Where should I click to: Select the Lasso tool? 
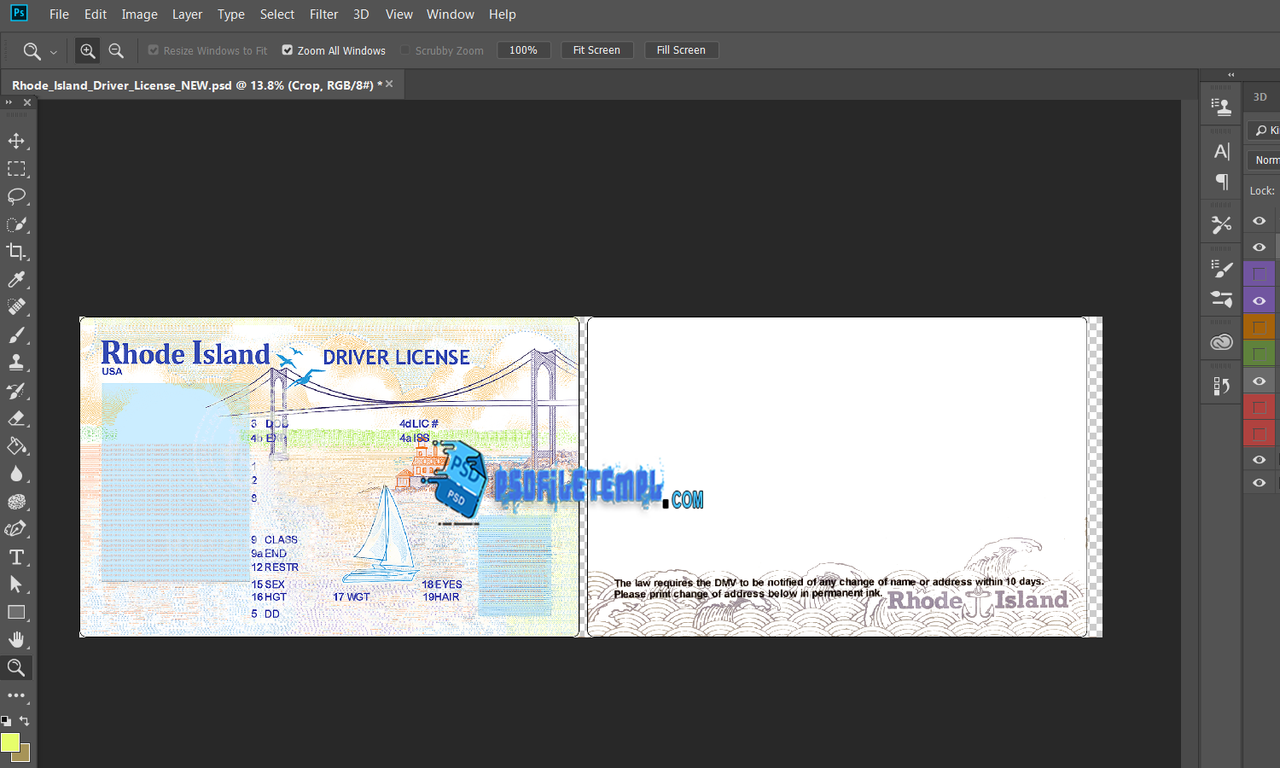pyautogui.click(x=16, y=196)
